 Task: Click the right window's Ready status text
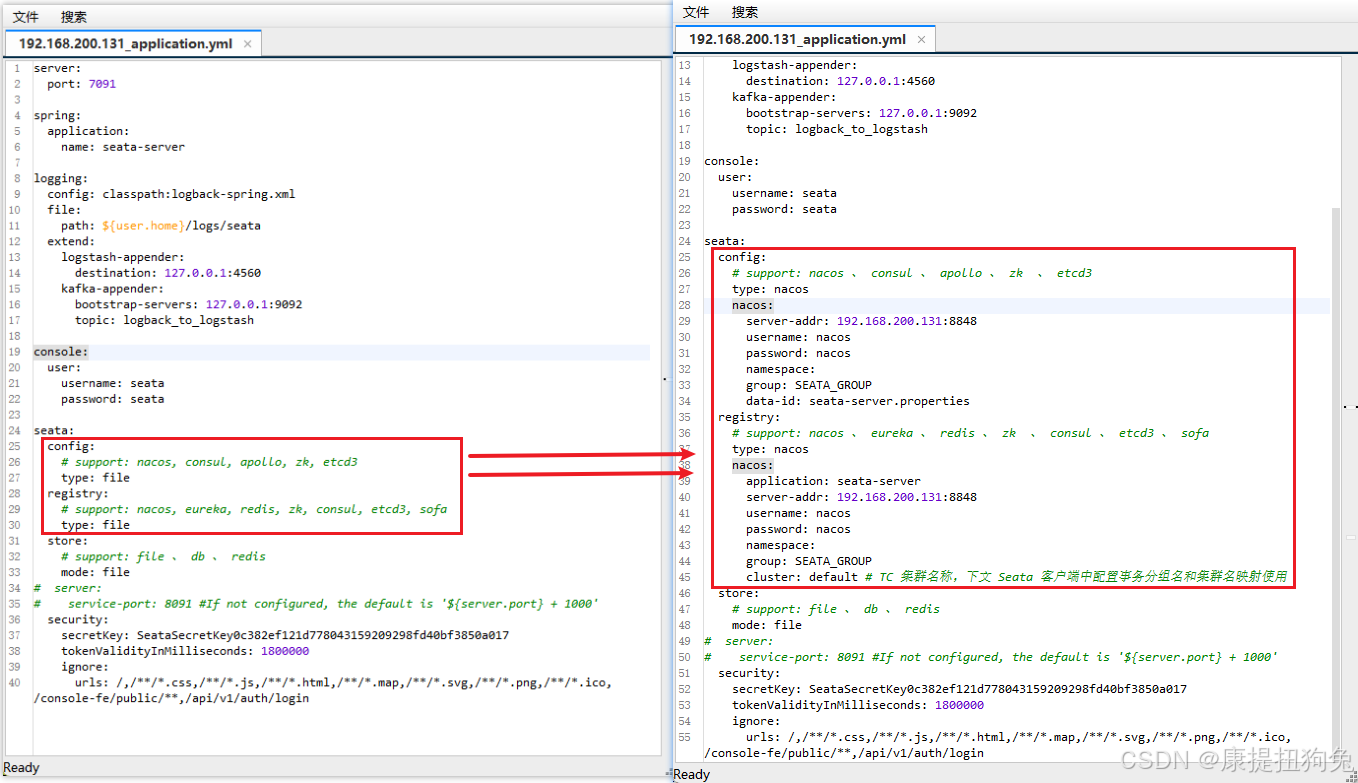pos(692,774)
